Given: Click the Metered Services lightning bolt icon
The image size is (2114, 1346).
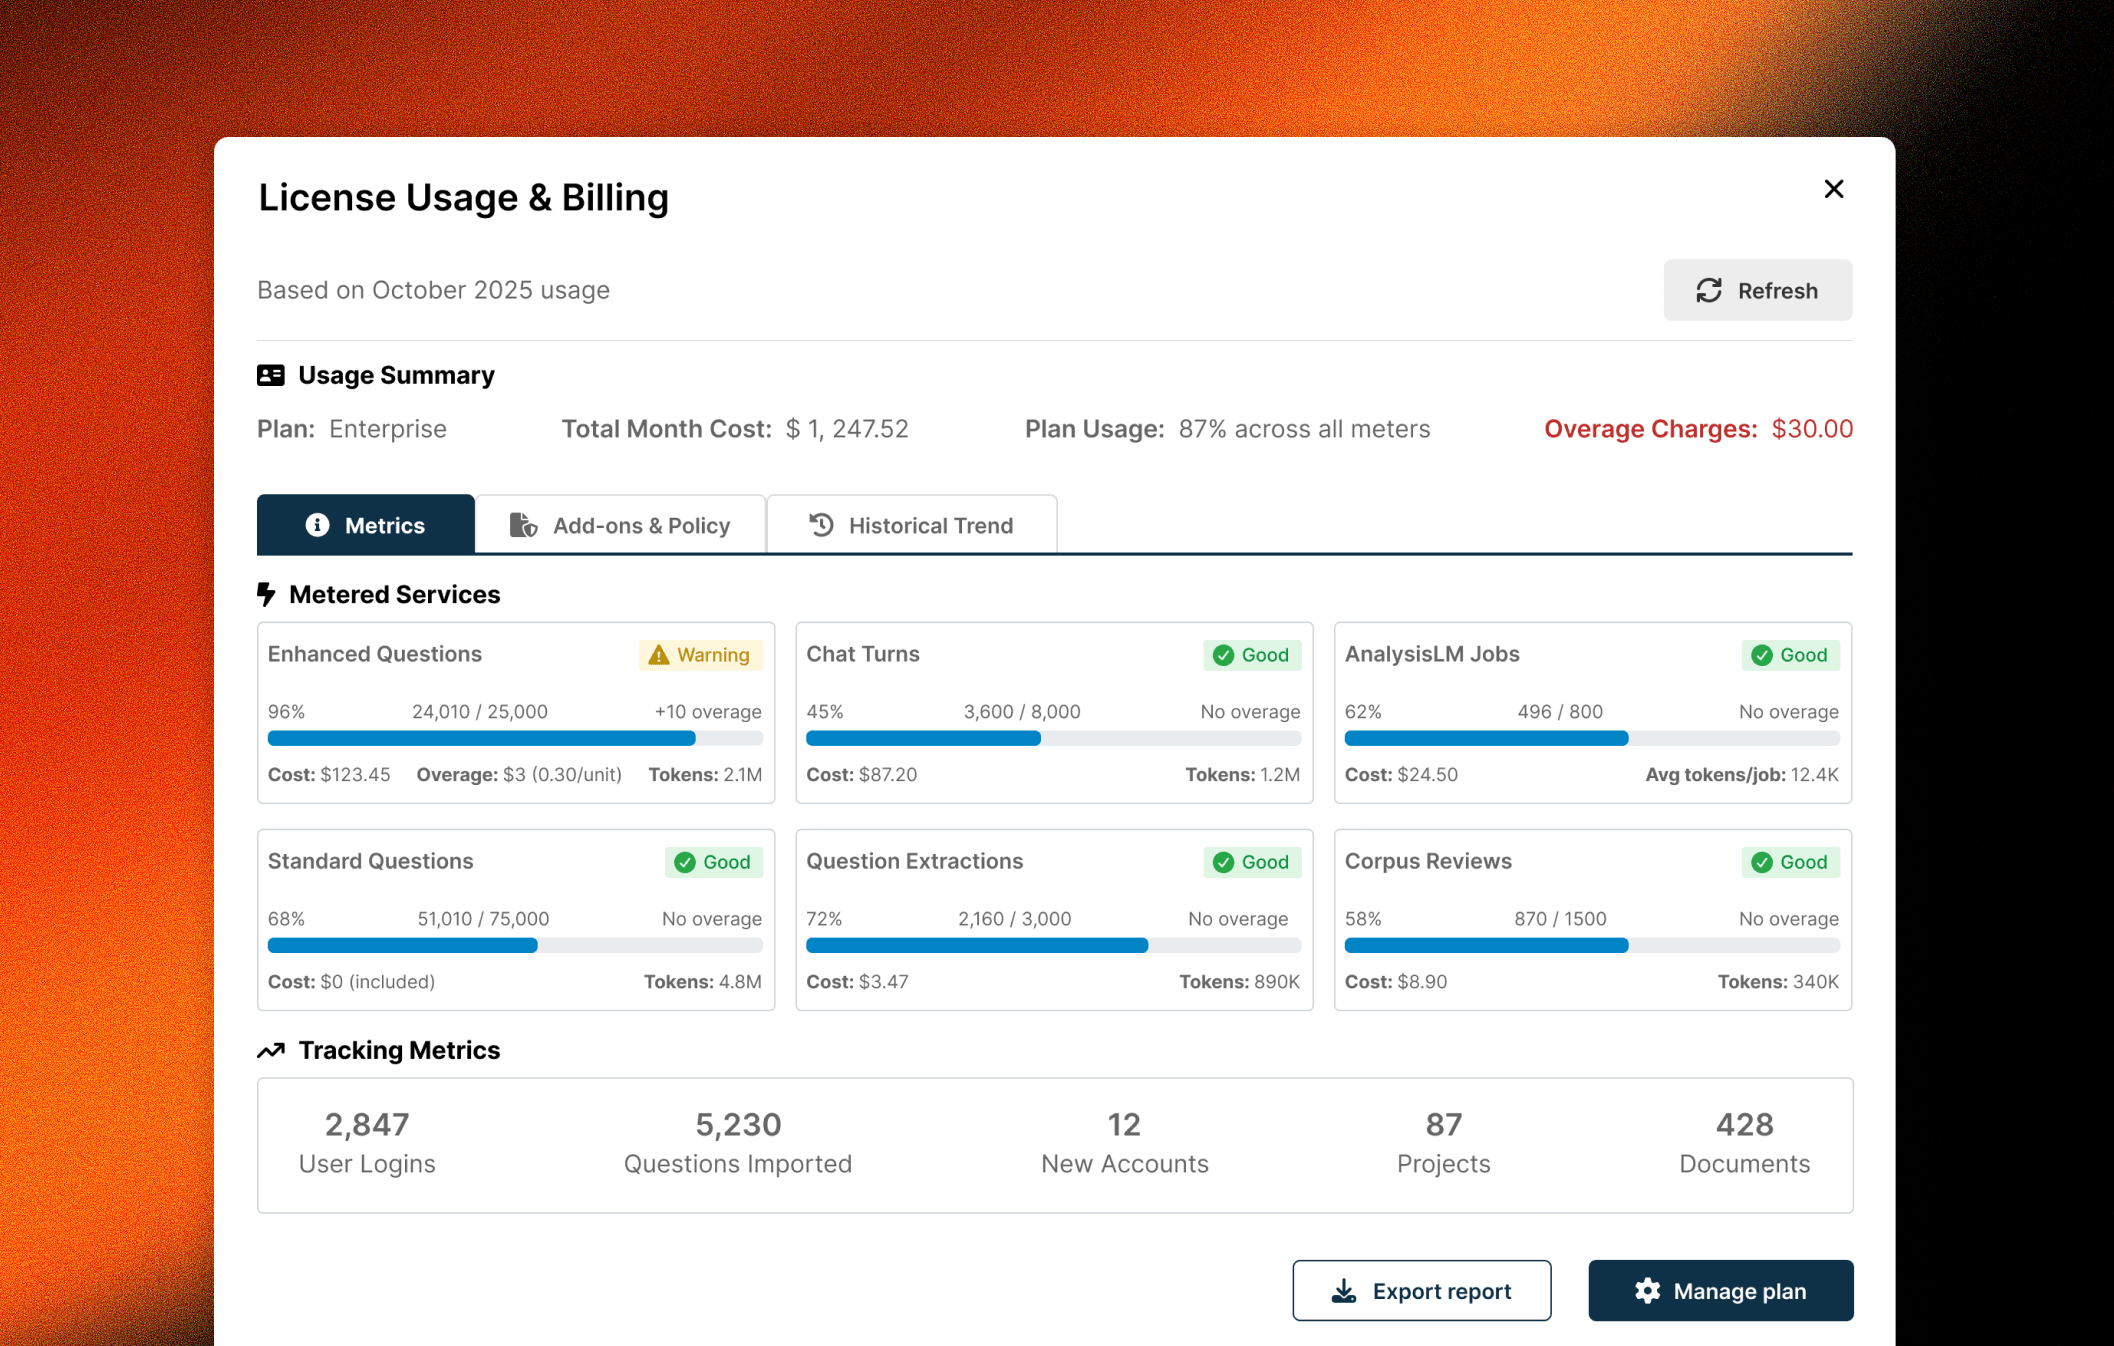Looking at the screenshot, I should tap(266, 594).
